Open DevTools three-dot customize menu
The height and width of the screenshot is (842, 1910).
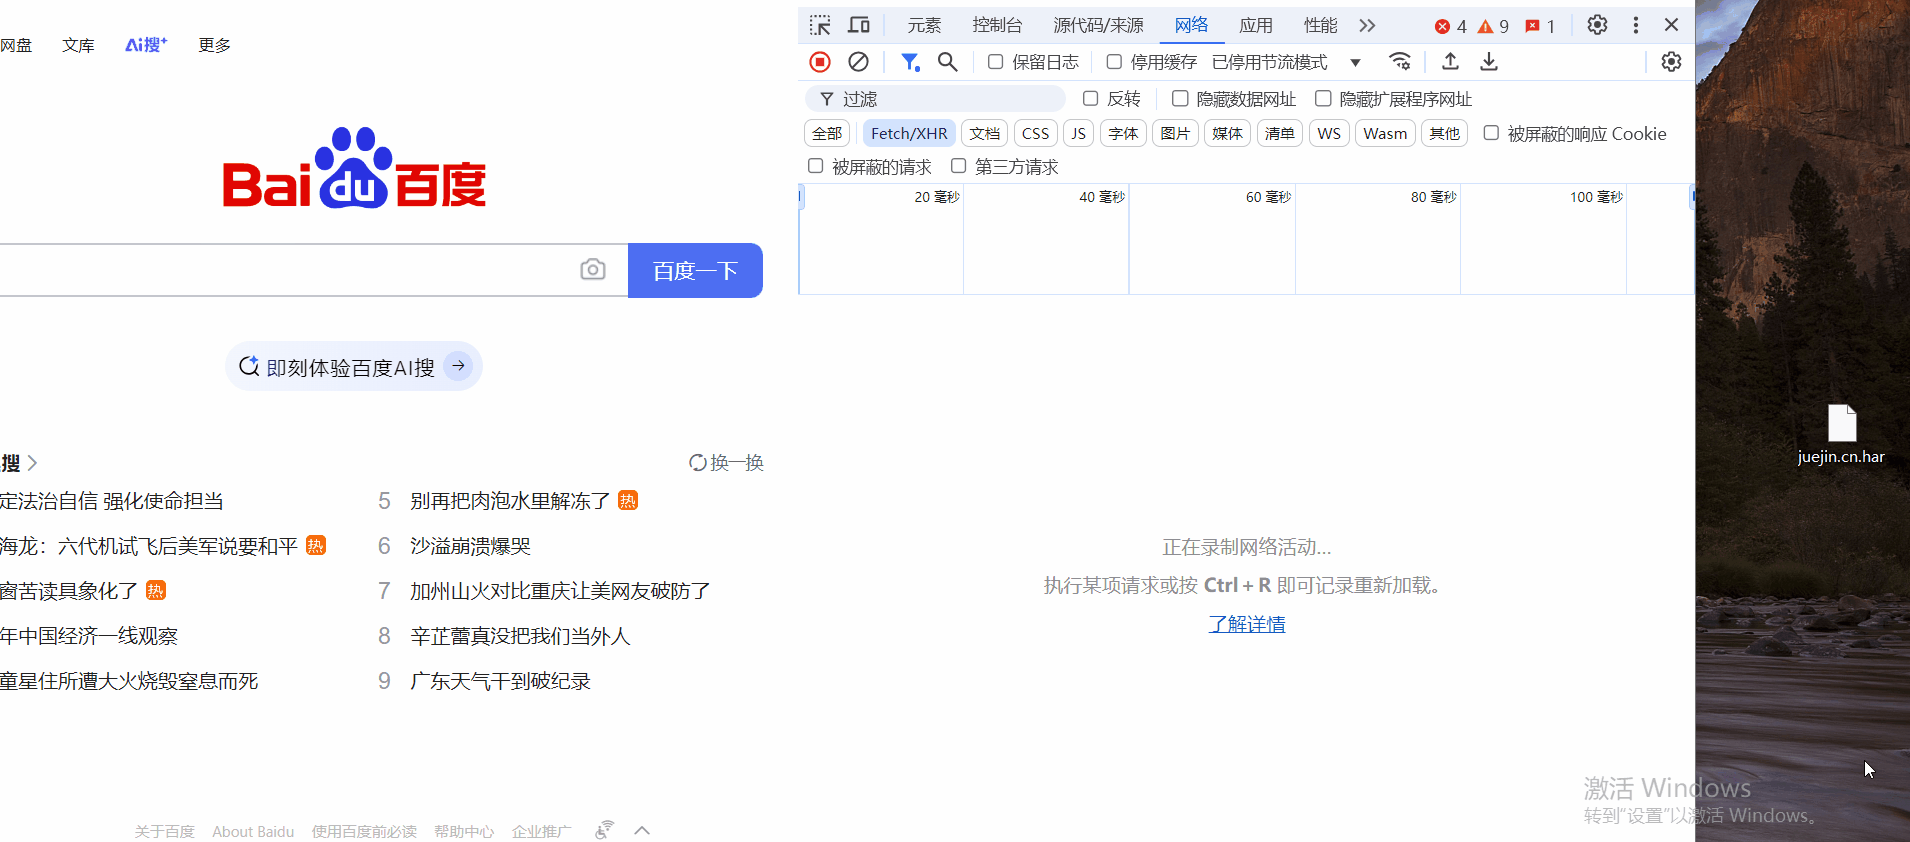[x=1636, y=25]
